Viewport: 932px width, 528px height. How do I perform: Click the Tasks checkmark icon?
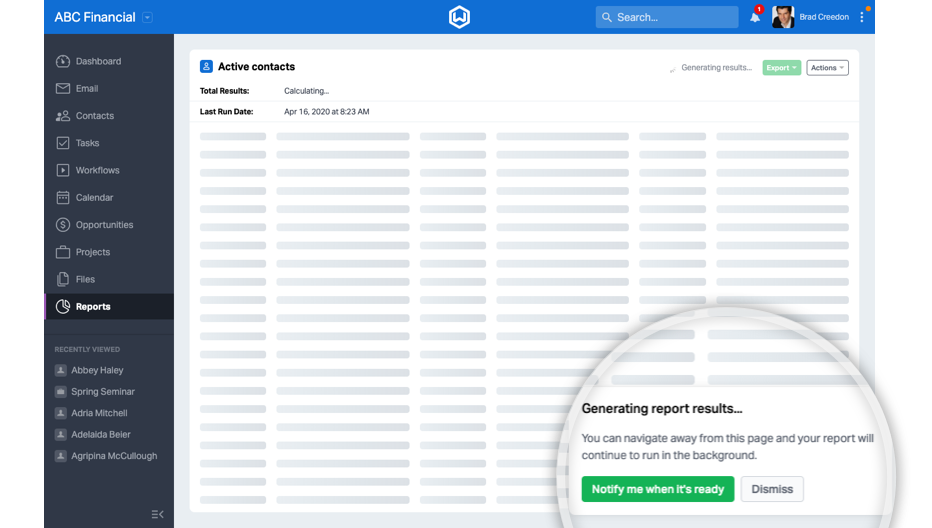63,143
